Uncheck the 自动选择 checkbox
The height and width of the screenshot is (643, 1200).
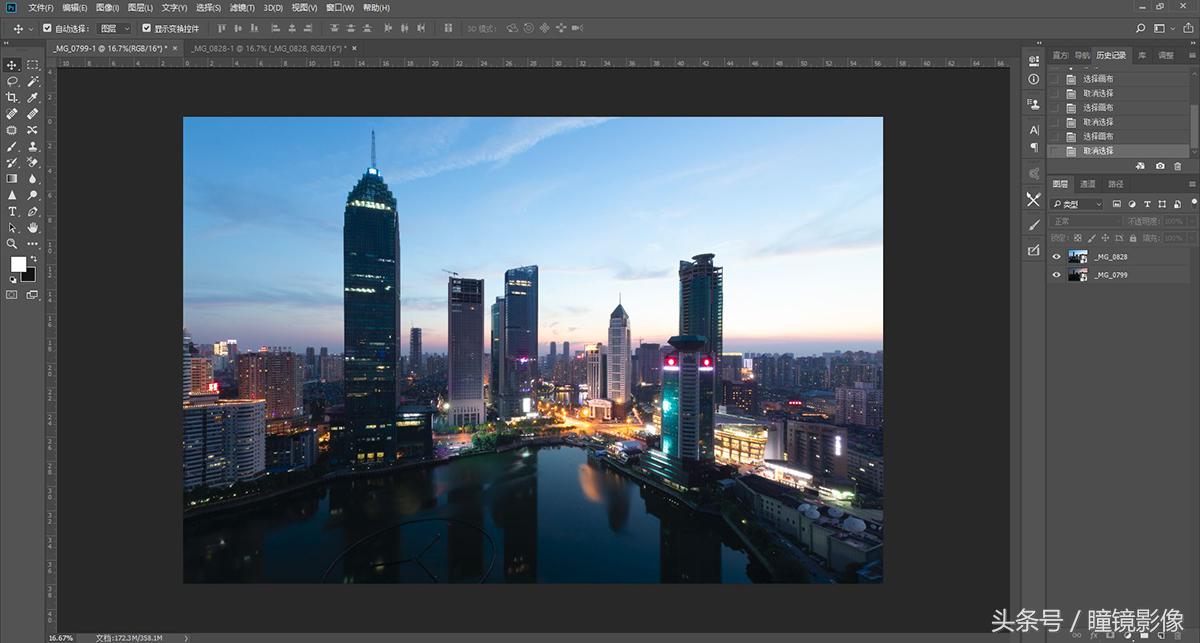(x=47, y=29)
